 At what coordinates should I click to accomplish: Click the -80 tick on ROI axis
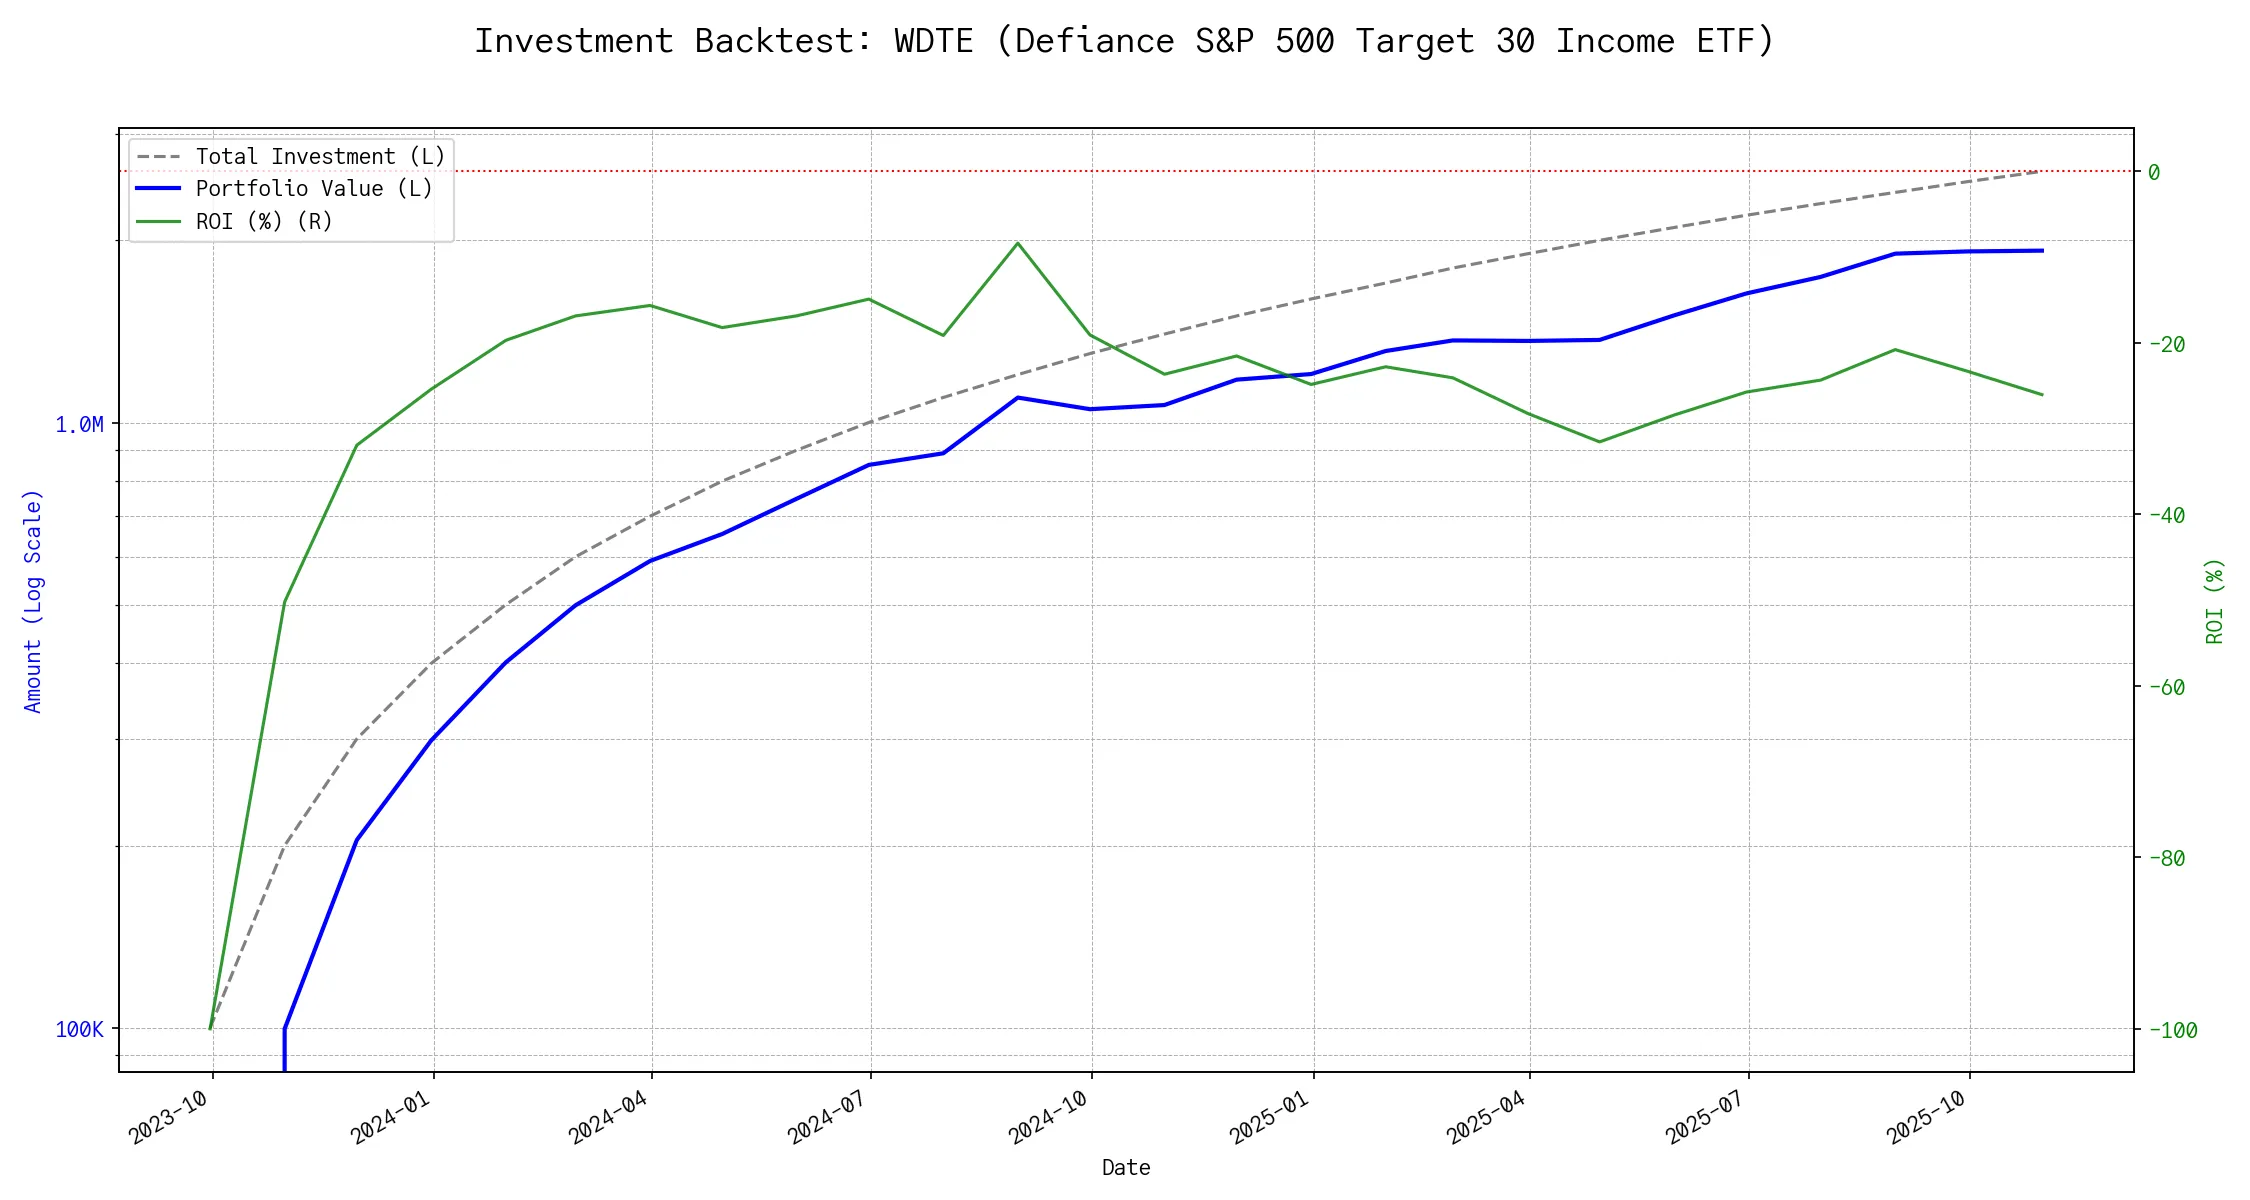click(x=2166, y=859)
